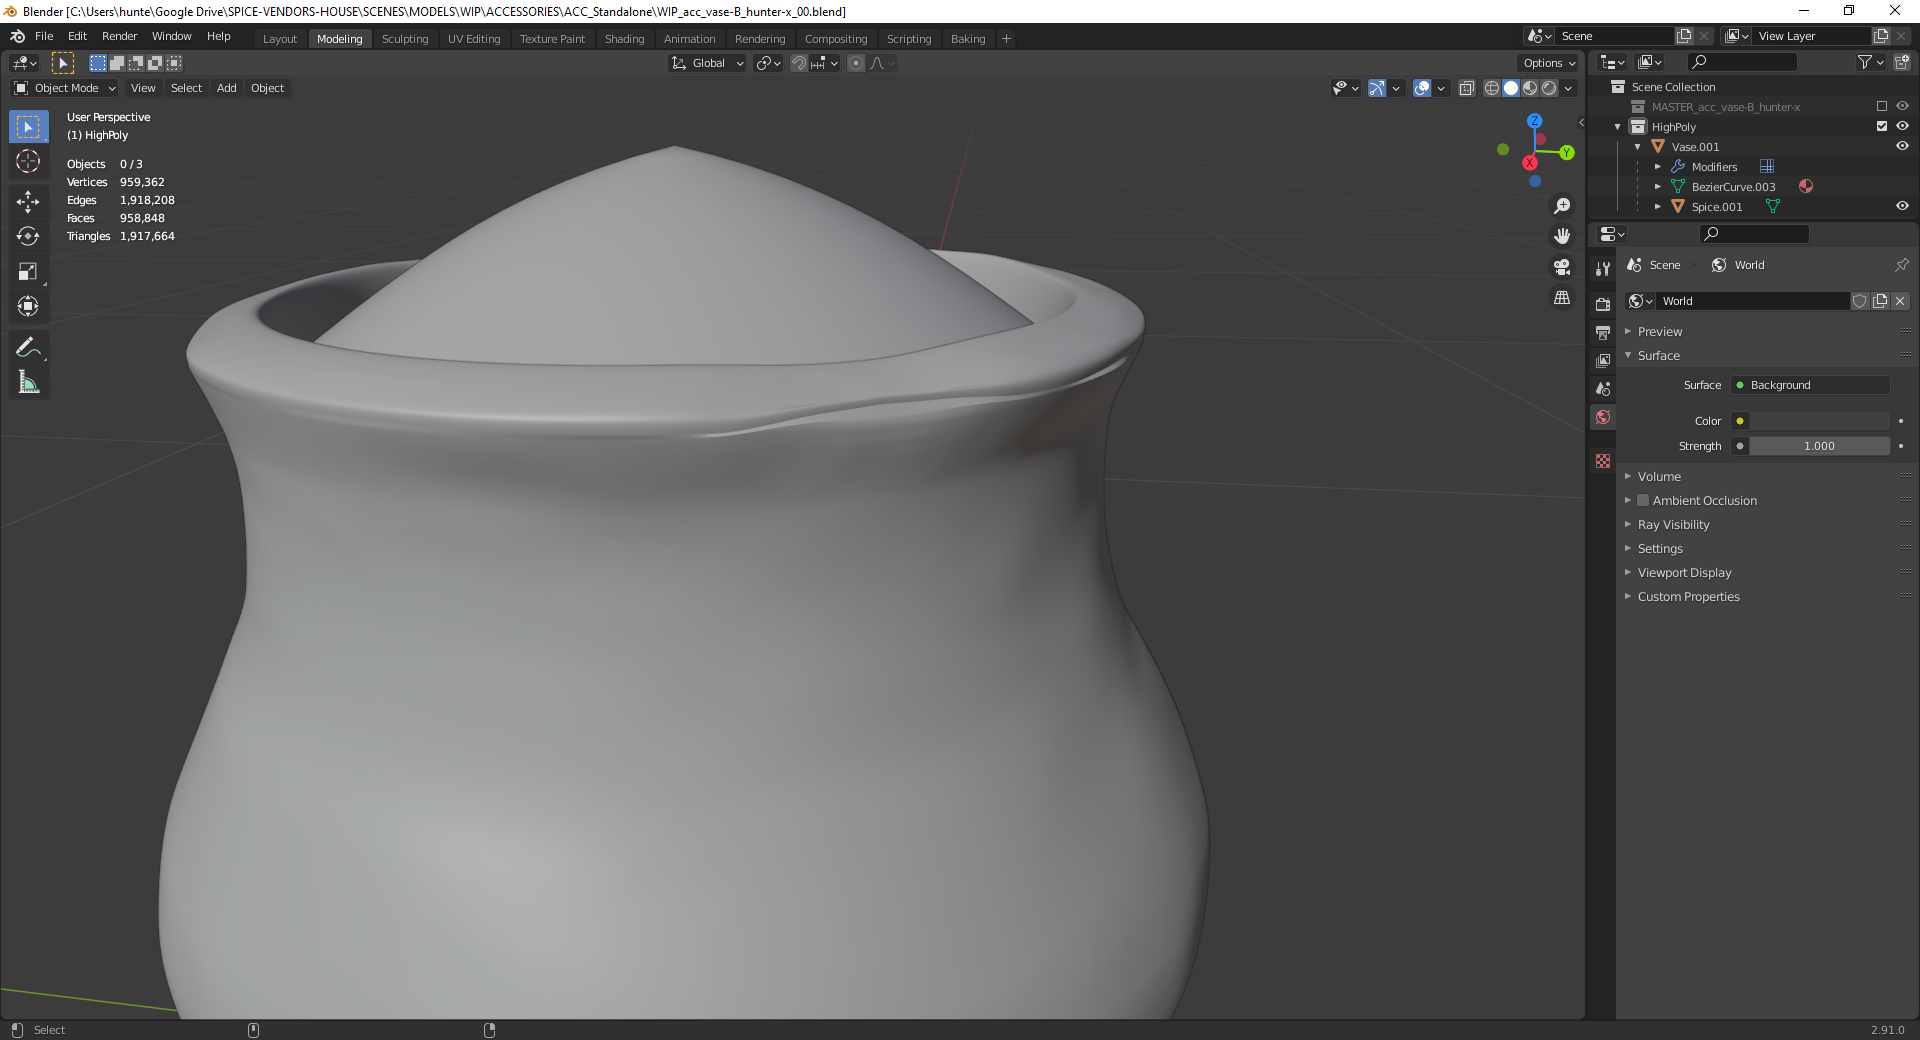
Task: Select the Cursor tool in the toolbar
Action: click(28, 161)
